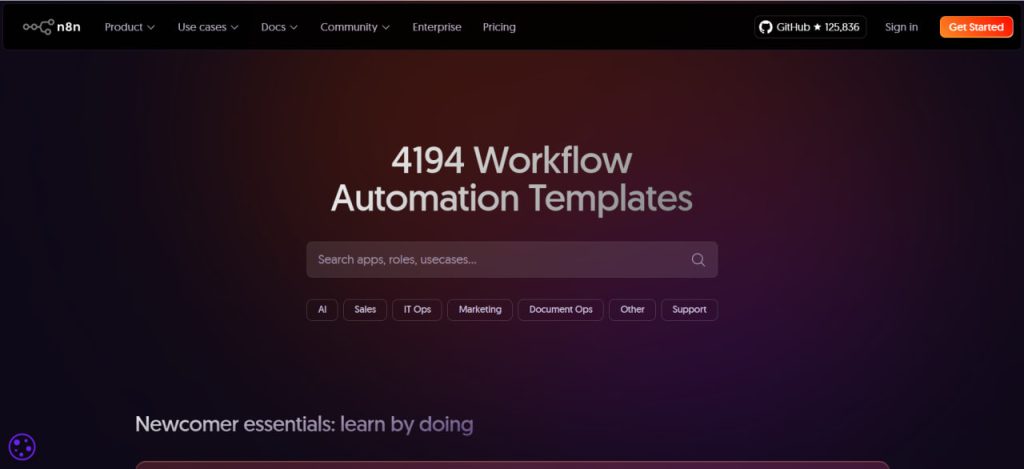This screenshot has width=1024, height=469.
Task: Focus the Search apps, roles, usecases field
Action: [x=512, y=259]
